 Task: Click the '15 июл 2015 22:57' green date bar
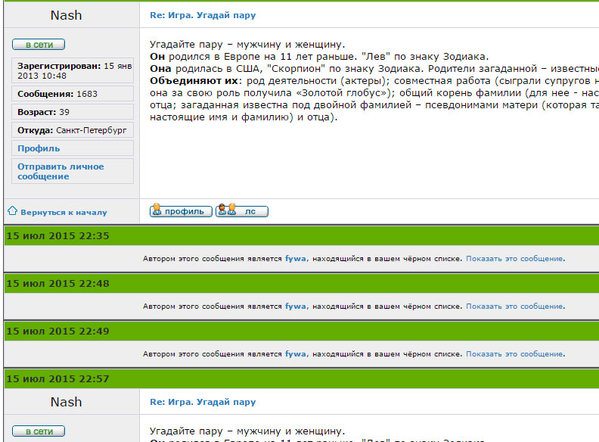tap(301, 379)
